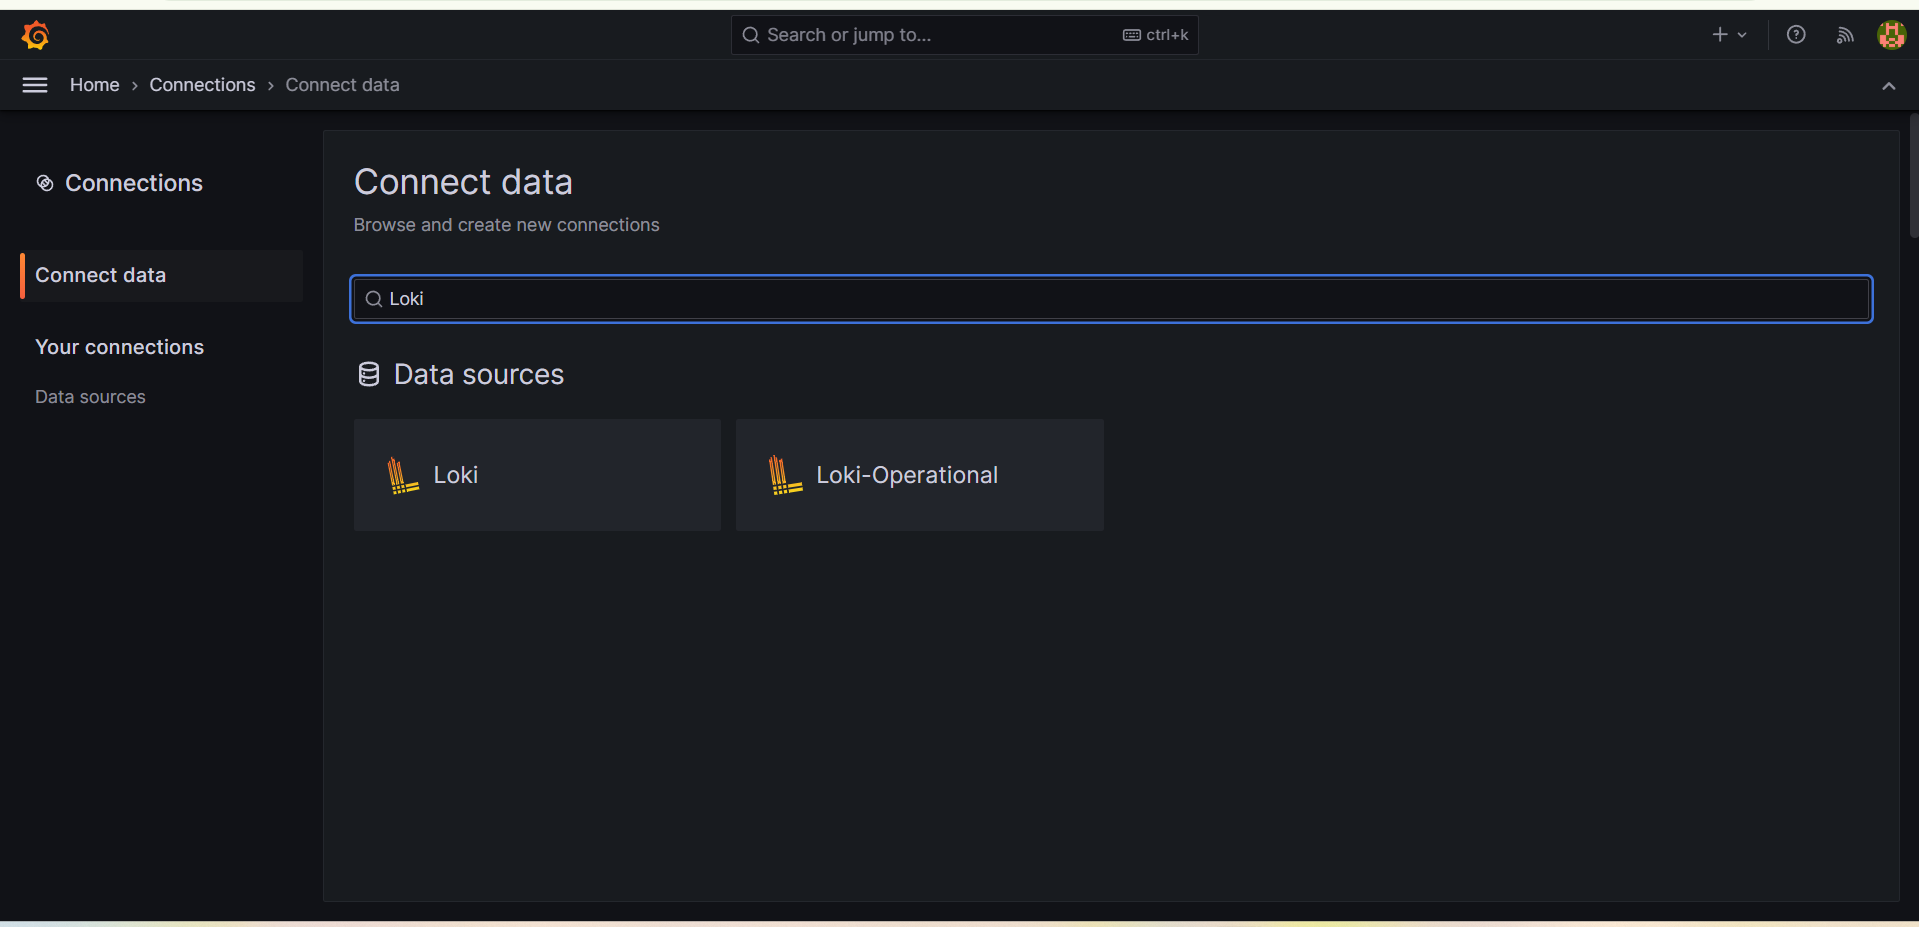This screenshot has height=927, width=1919.
Task: Open the Loki-Operational data source card
Action: pyautogui.click(x=920, y=475)
